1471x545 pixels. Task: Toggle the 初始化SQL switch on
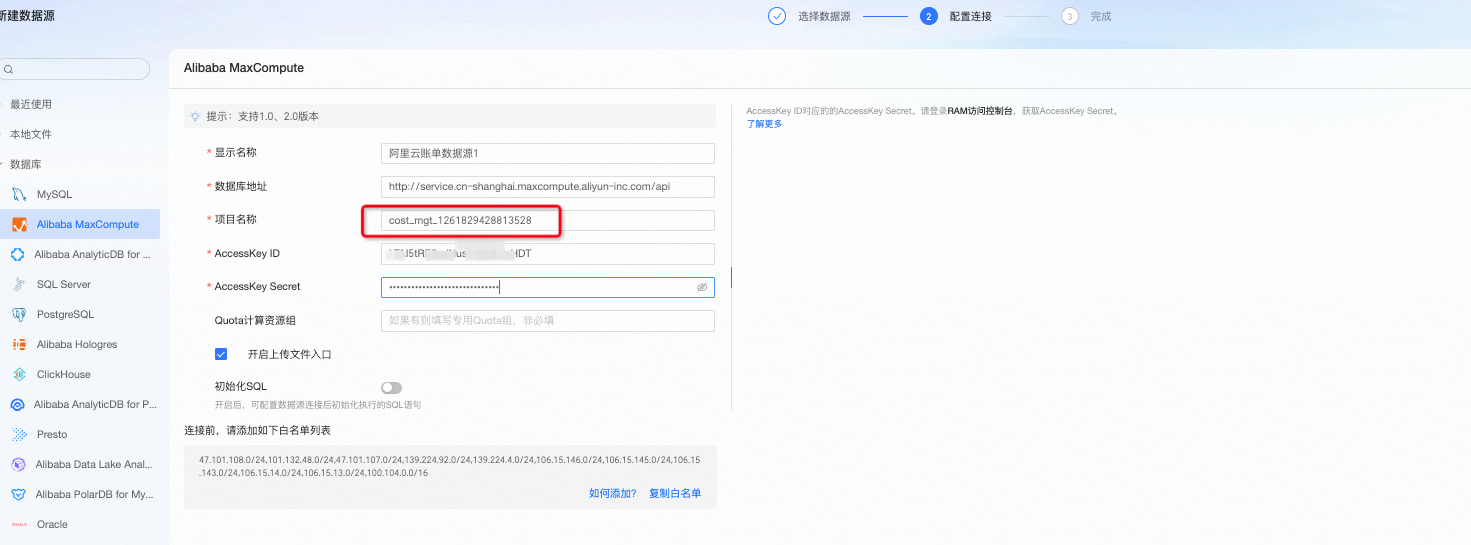[x=391, y=388]
